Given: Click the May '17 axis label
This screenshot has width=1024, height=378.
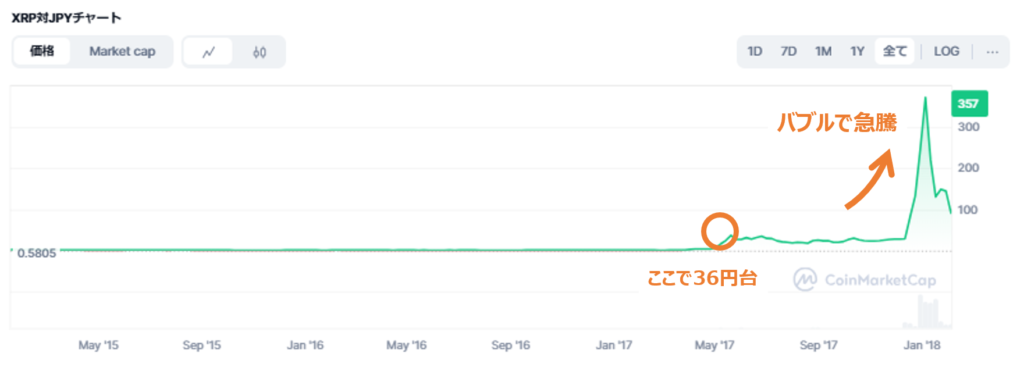Looking at the screenshot, I should tap(720, 345).
